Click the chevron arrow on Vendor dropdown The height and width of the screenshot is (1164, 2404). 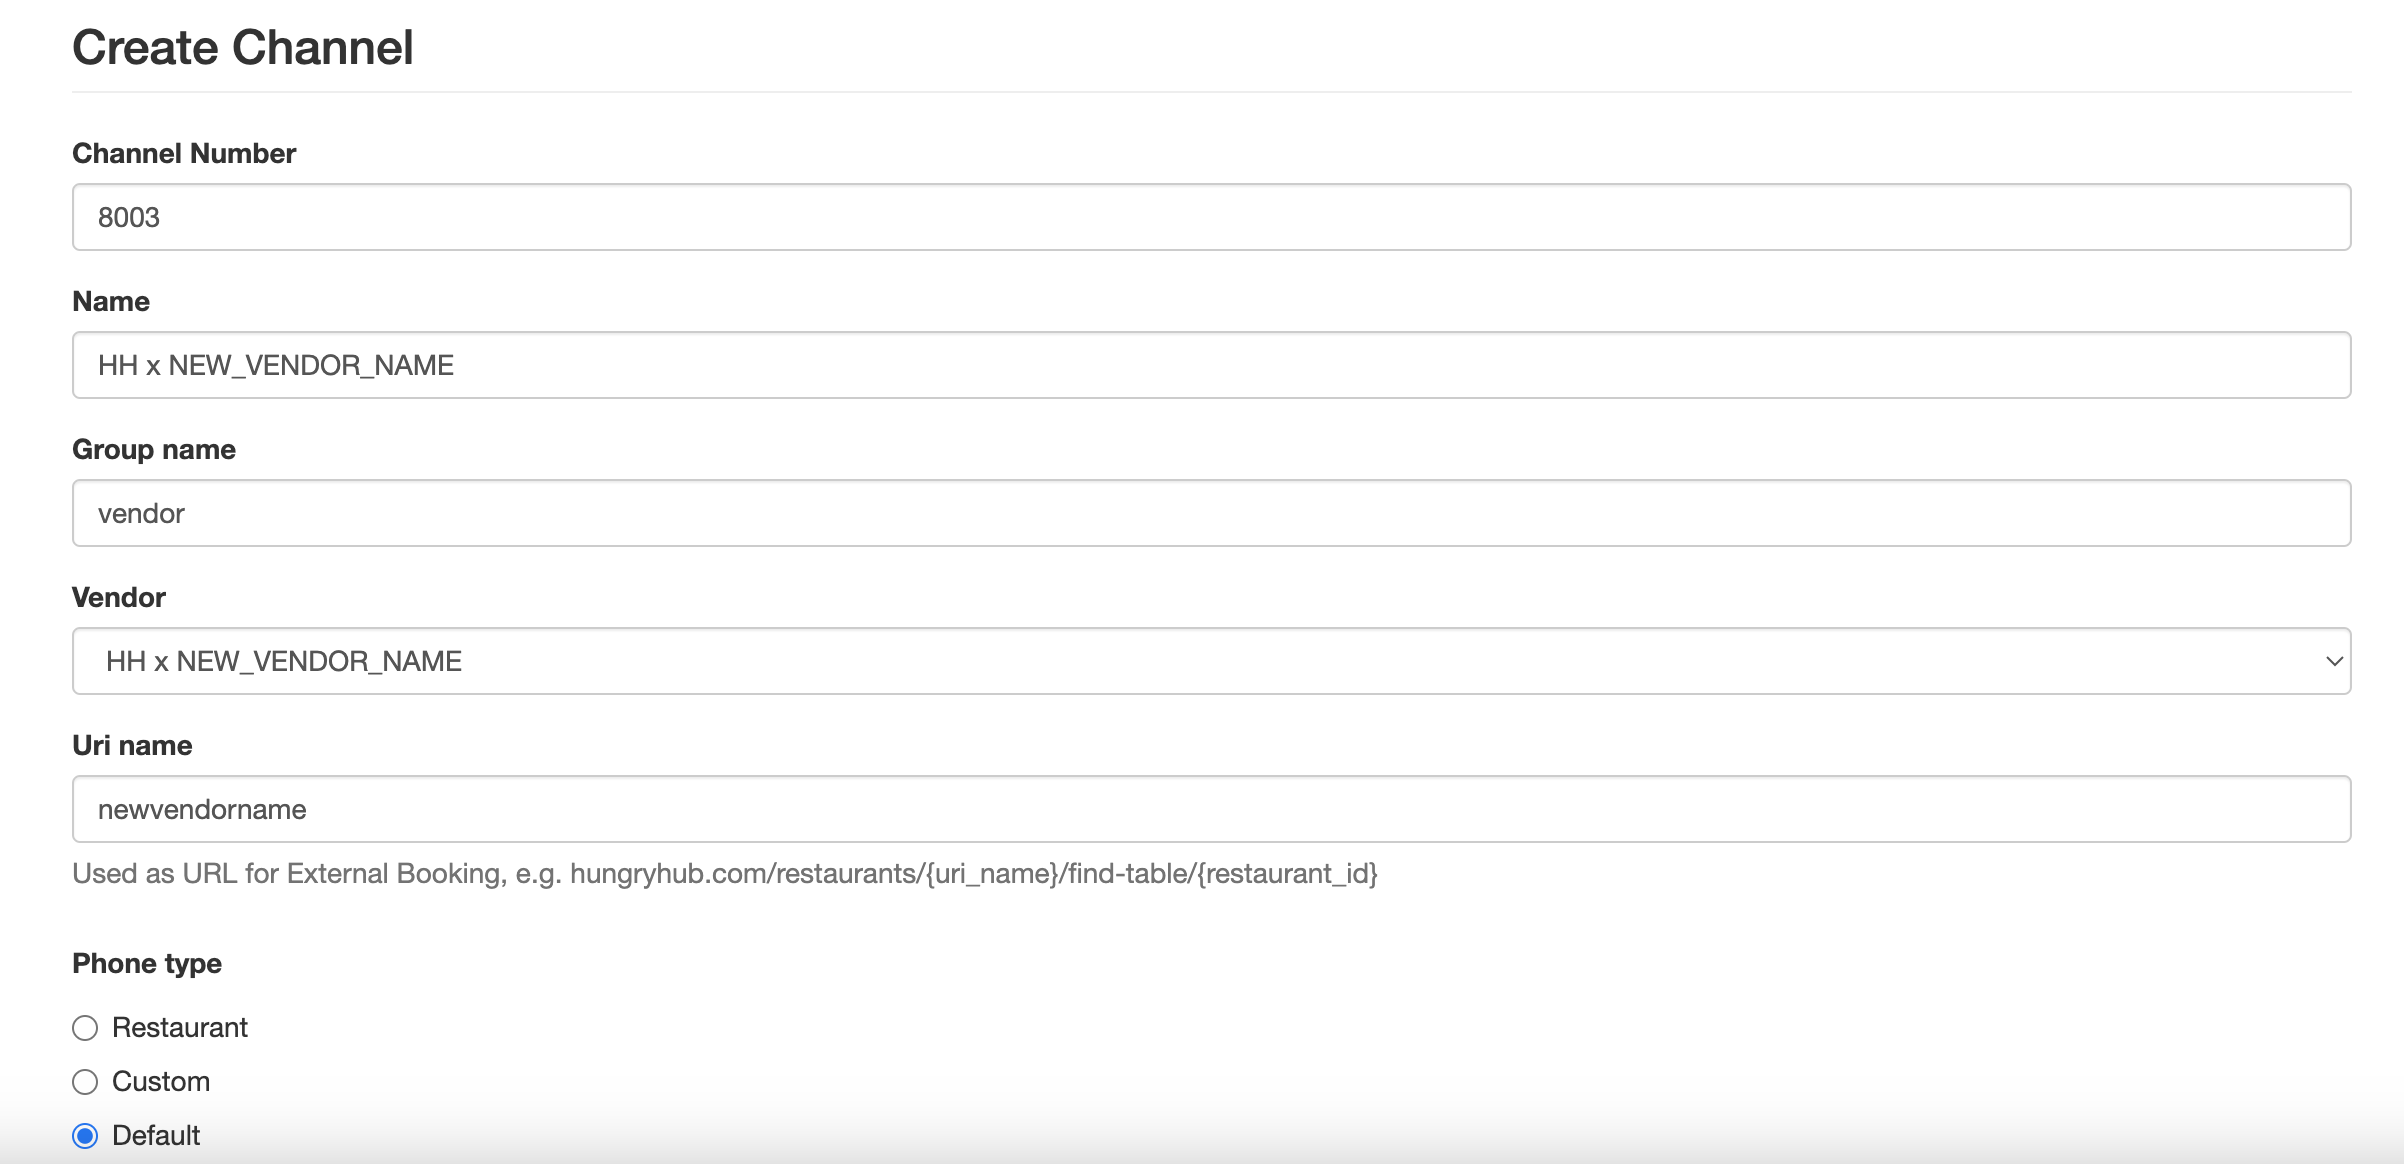point(2334,661)
